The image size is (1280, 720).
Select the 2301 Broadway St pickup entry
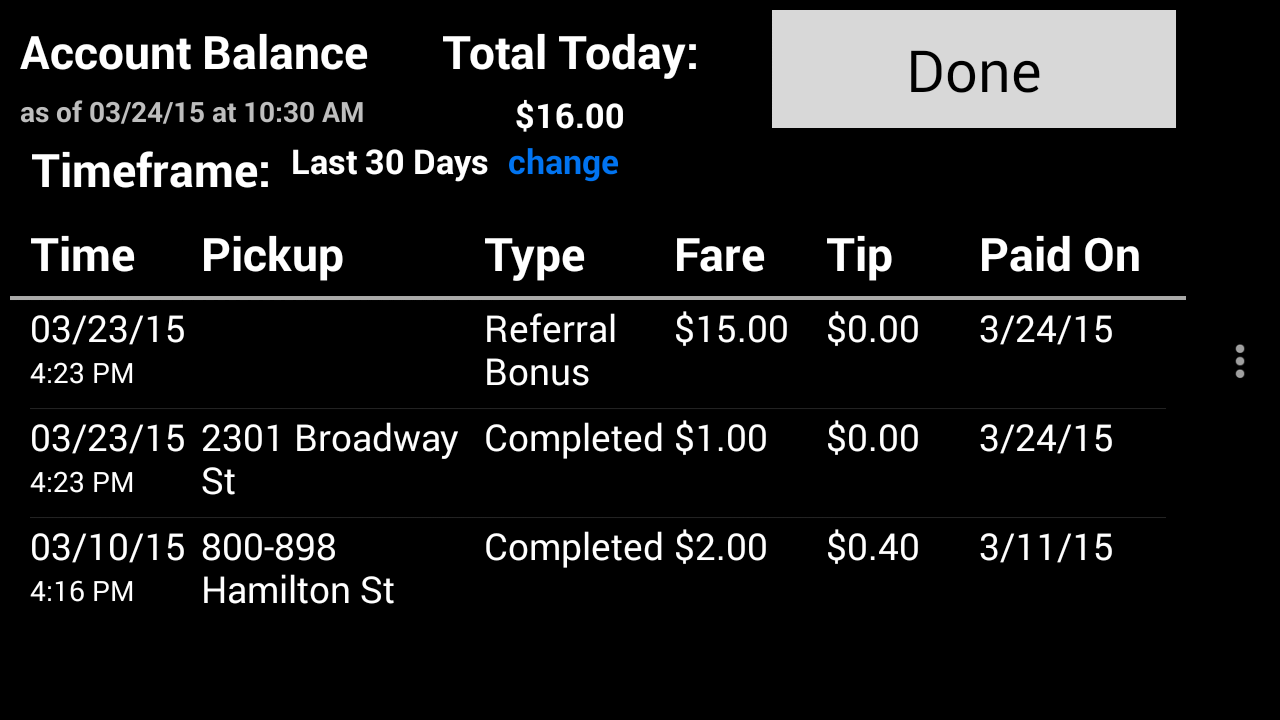coord(329,460)
